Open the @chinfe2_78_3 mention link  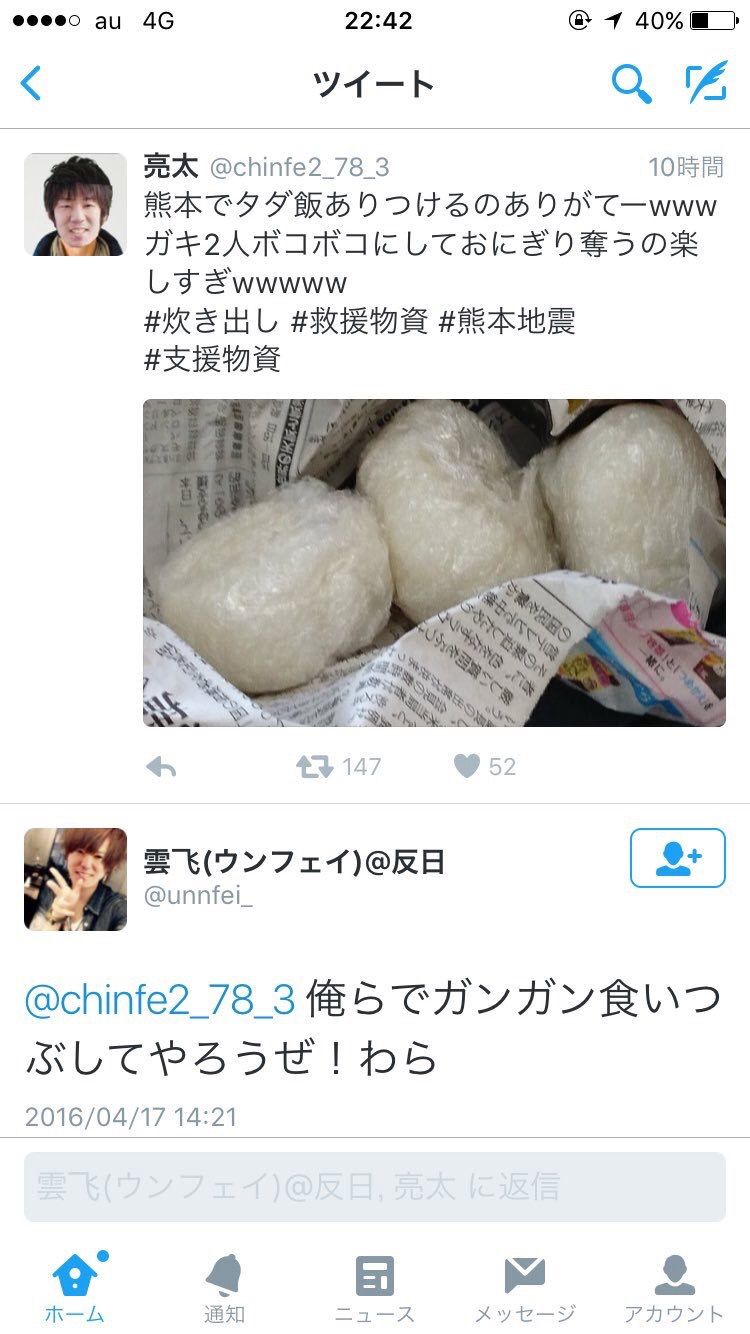pos(160,1001)
